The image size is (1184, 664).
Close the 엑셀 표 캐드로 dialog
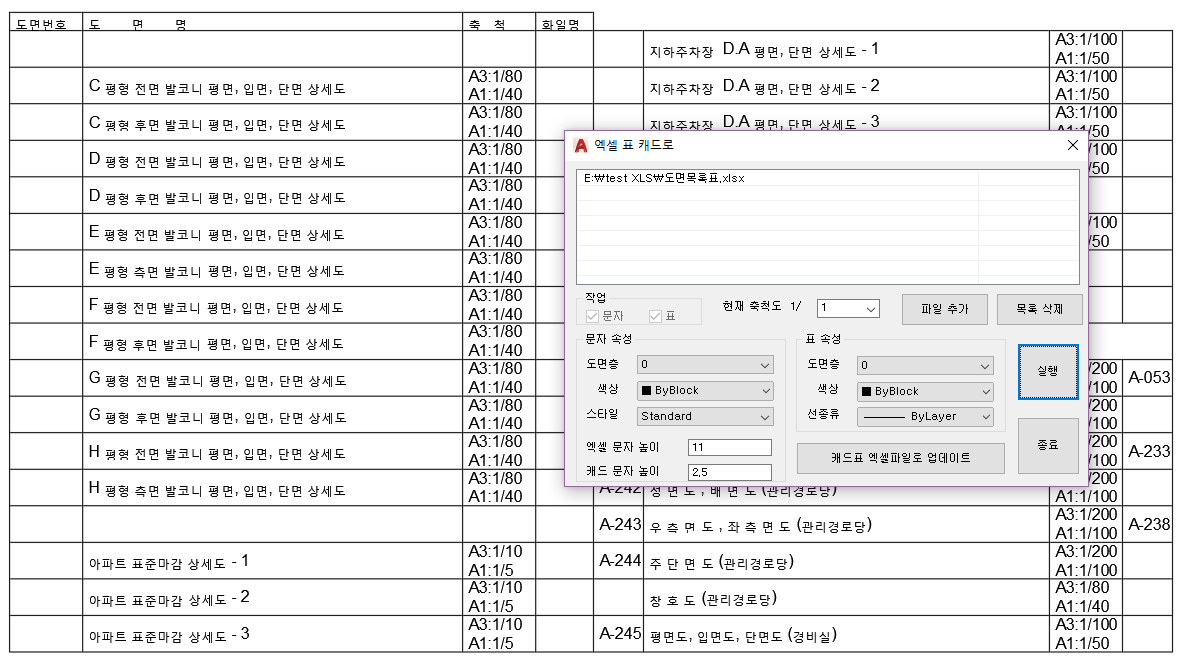click(x=1072, y=145)
